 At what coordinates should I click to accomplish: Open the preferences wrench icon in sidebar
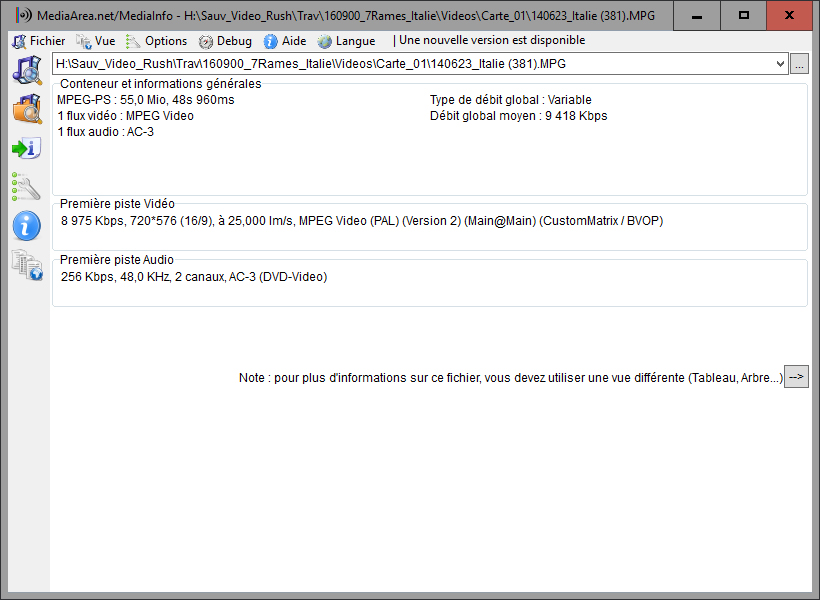point(26,187)
